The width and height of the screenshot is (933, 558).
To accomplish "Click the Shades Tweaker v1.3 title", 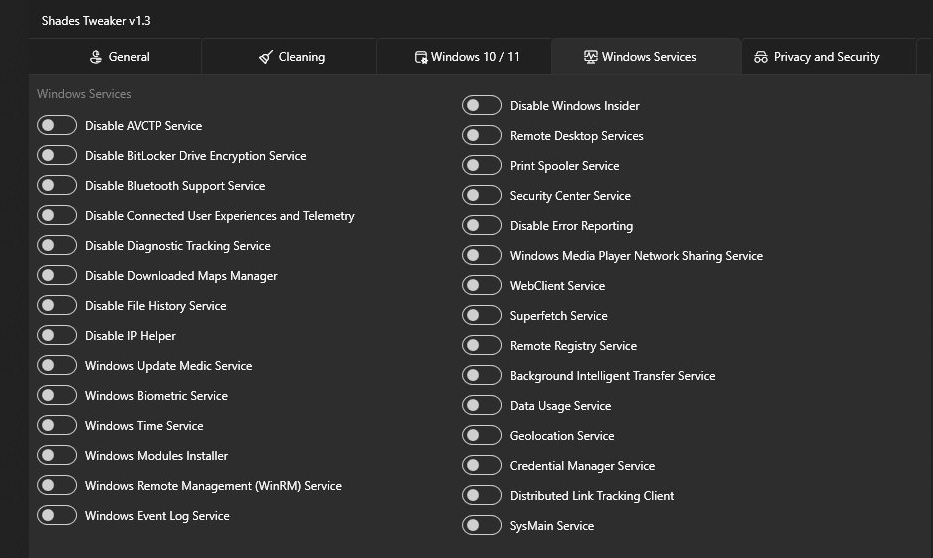I will point(96,21).
